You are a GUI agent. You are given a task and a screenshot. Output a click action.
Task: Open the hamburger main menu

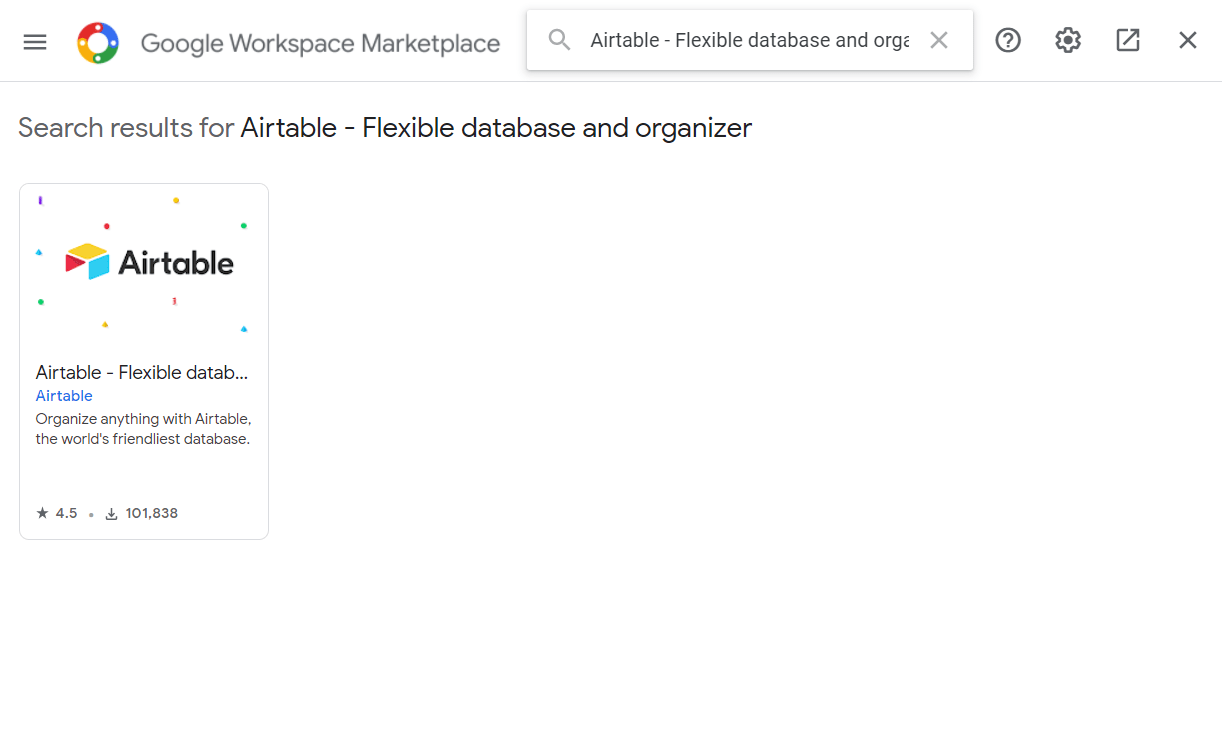pyautogui.click(x=35, y=42)
